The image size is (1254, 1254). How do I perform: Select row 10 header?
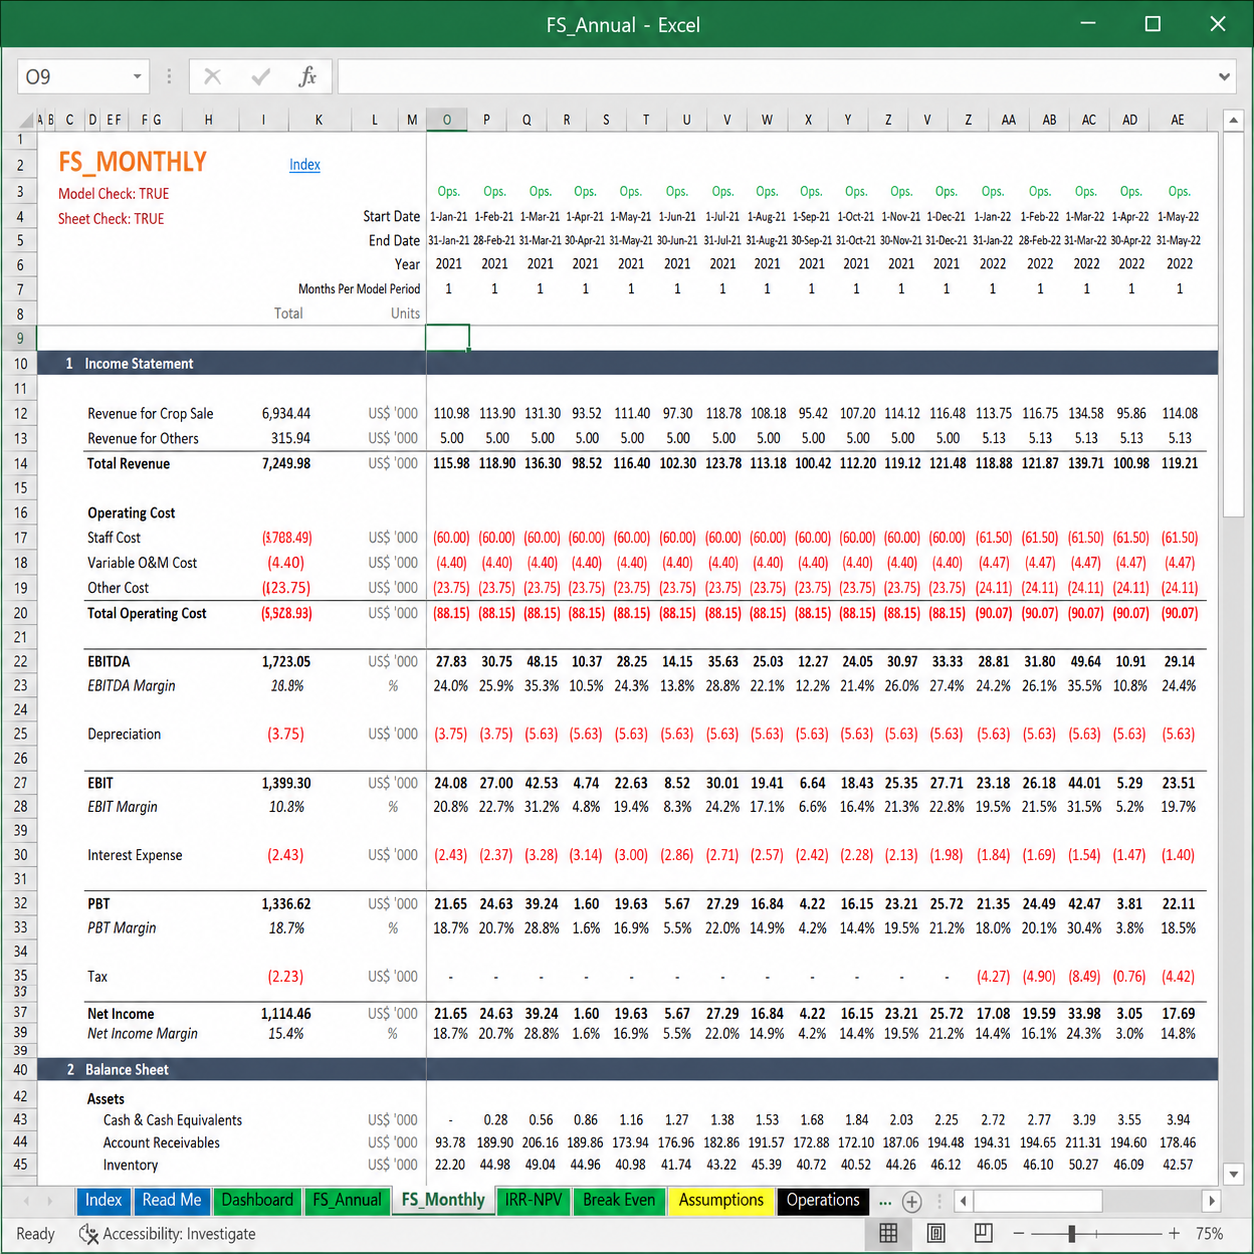point(20,364)
